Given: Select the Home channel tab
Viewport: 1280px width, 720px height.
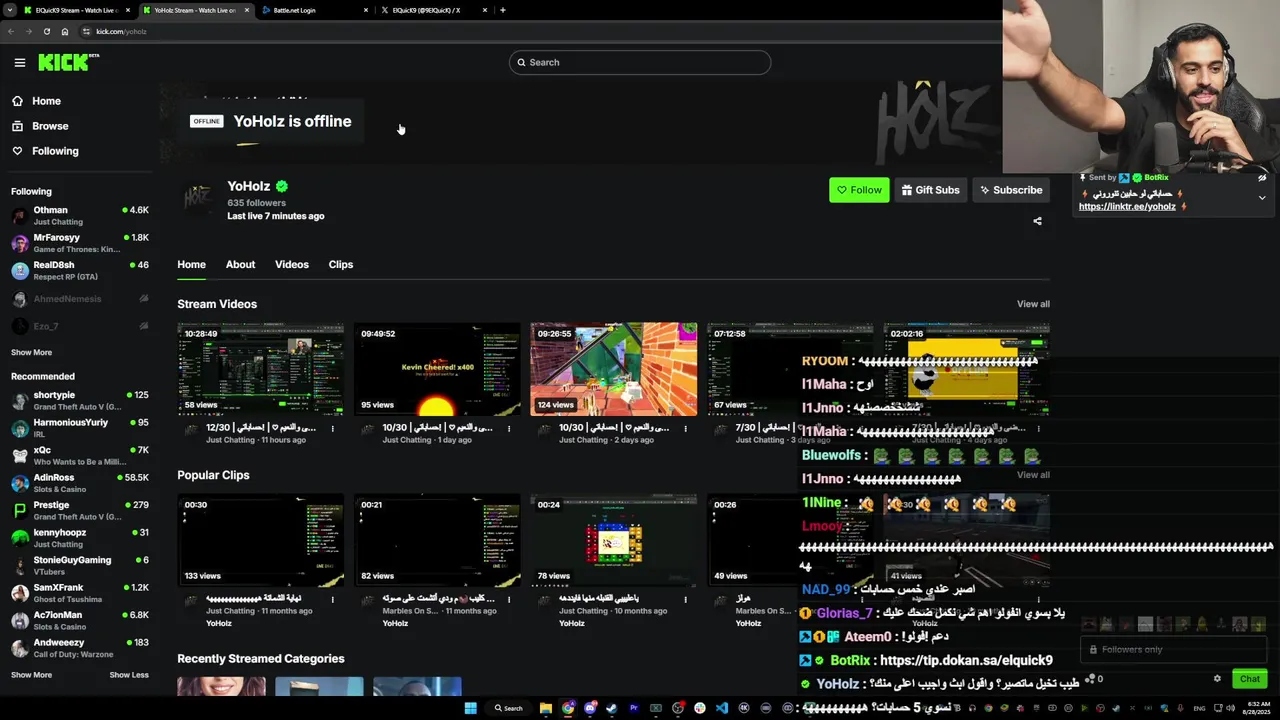Looking at the screenshot, I should pyautogui.click(x=191, y=265).
